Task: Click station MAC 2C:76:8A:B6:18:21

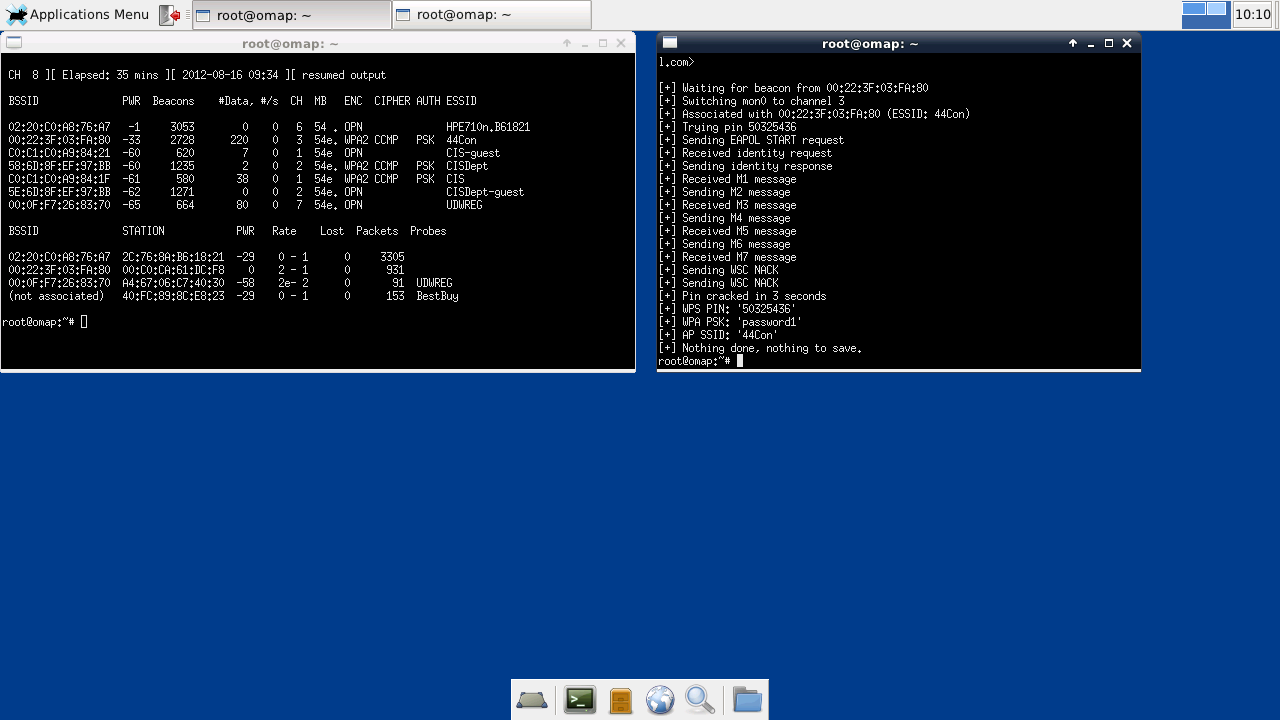Action: pyautogui.click(x=173, y=257)
